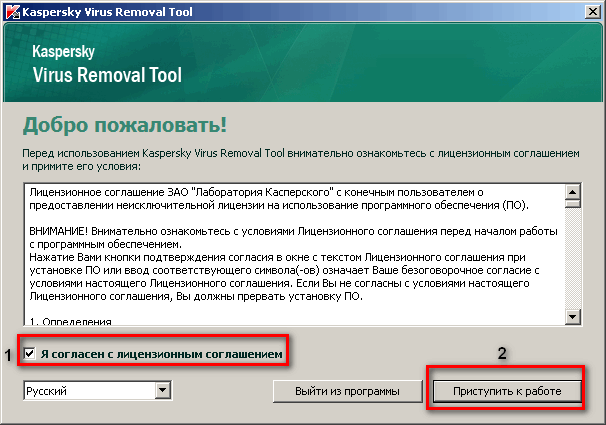
Task: Click the Добро пожаловать! heading
Action: pyautogui.click(x=125, y=125)
